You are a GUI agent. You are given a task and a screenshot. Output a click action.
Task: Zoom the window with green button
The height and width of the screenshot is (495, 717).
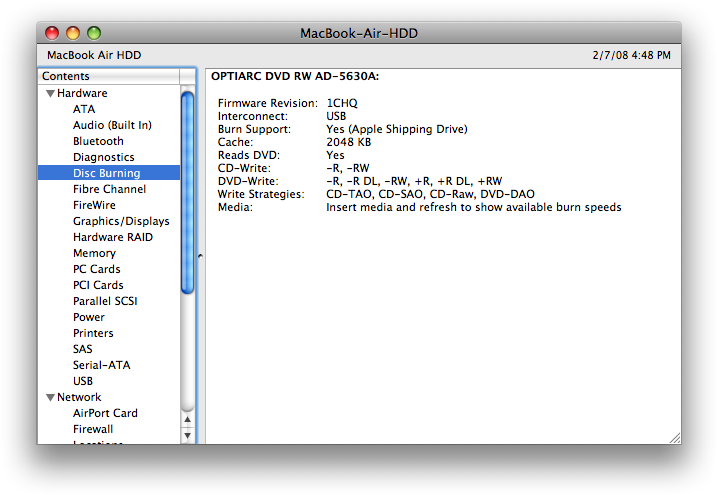coord(94,33)
